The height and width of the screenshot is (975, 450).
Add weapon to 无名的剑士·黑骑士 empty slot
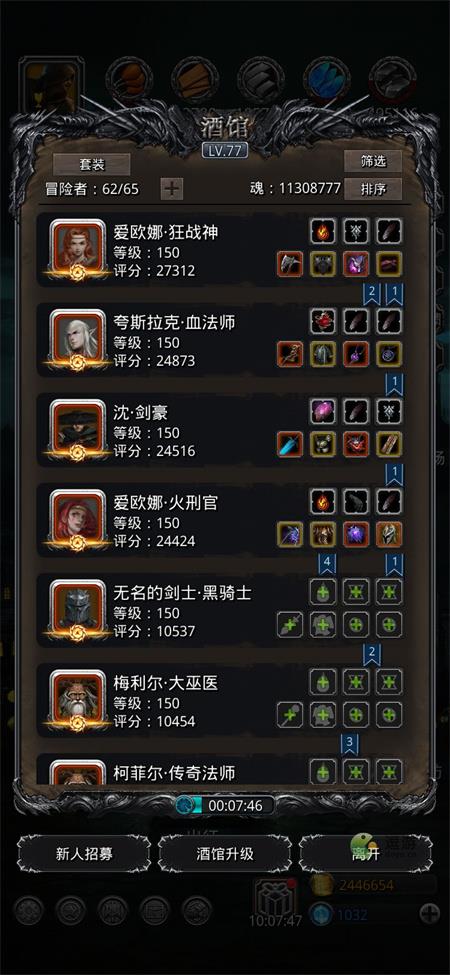[x=290, y=625]
